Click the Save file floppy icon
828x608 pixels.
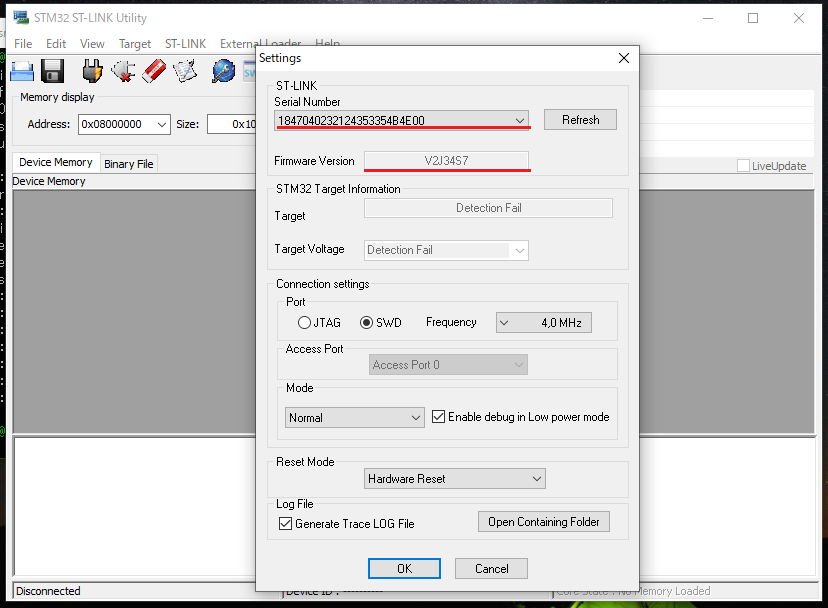tap(53, 71)
